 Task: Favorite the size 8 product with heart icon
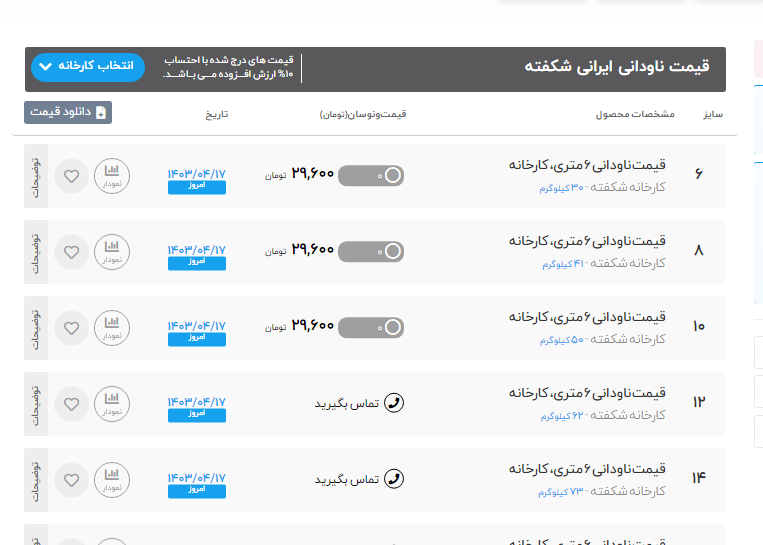(71, 253)
